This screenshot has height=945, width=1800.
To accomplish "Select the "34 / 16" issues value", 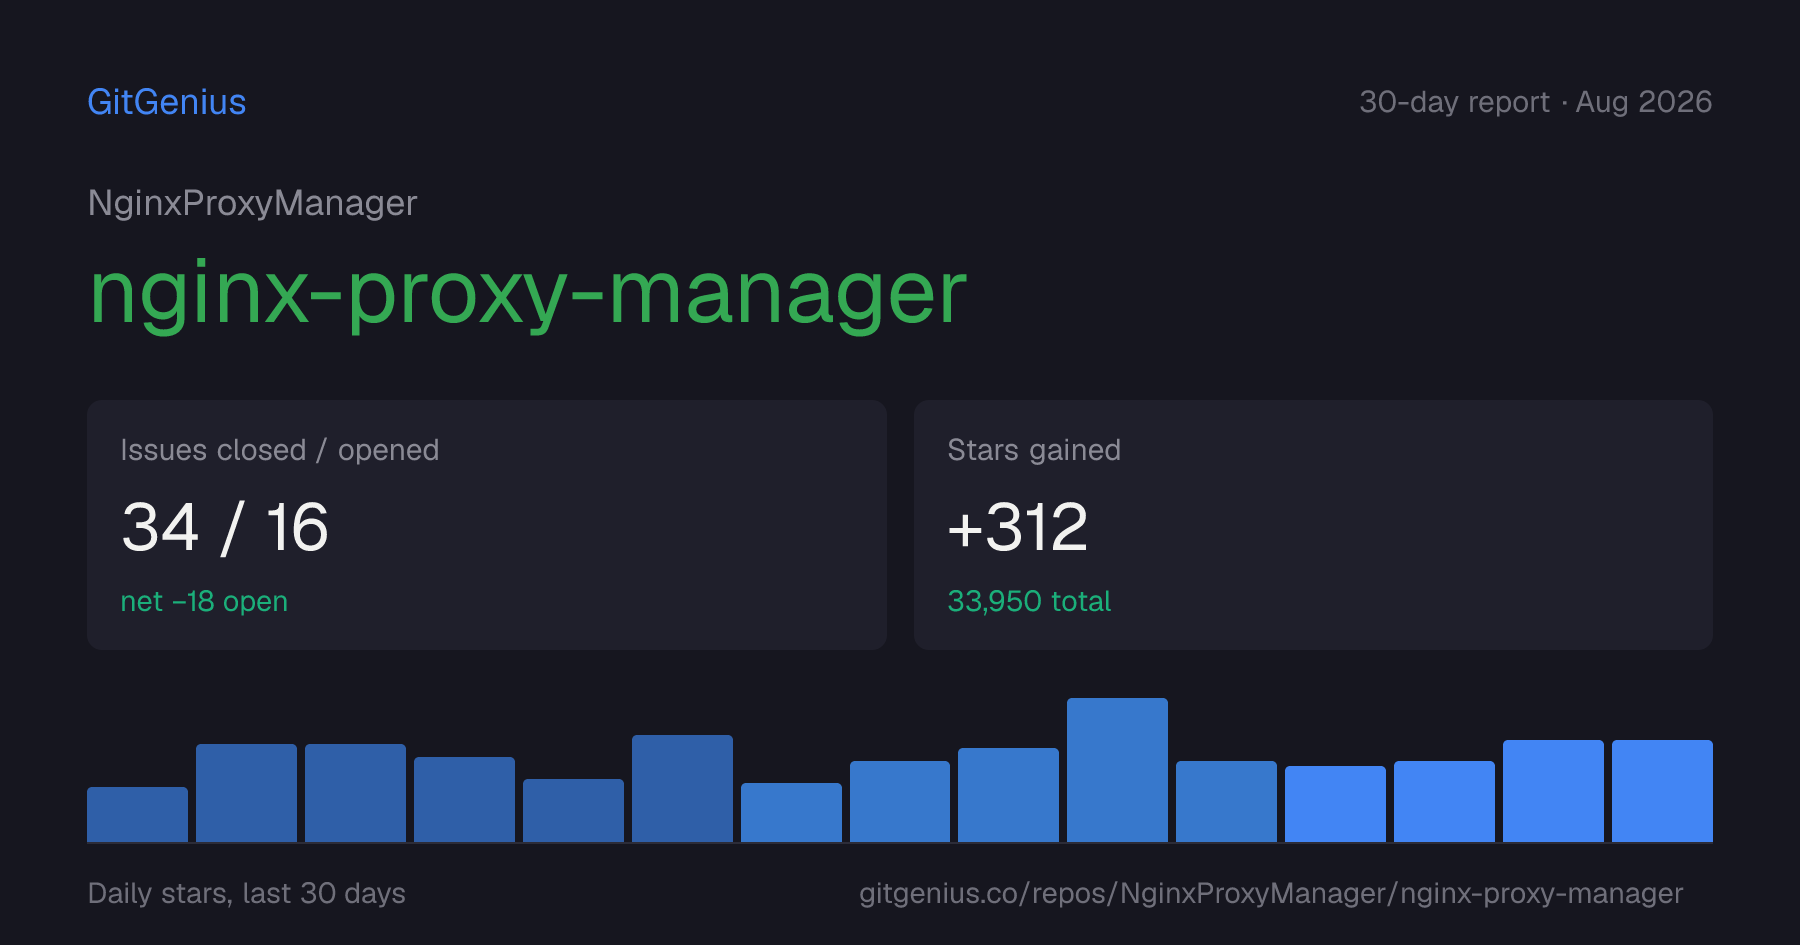I will coord(225,527).
